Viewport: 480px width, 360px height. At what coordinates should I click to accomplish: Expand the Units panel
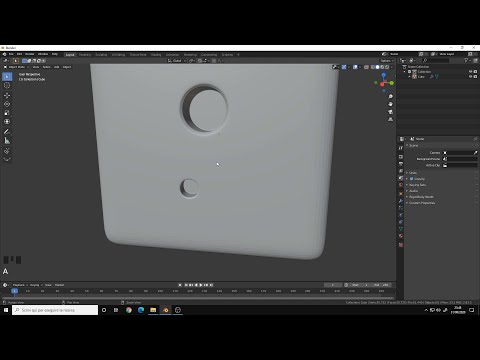coord(413,173)
